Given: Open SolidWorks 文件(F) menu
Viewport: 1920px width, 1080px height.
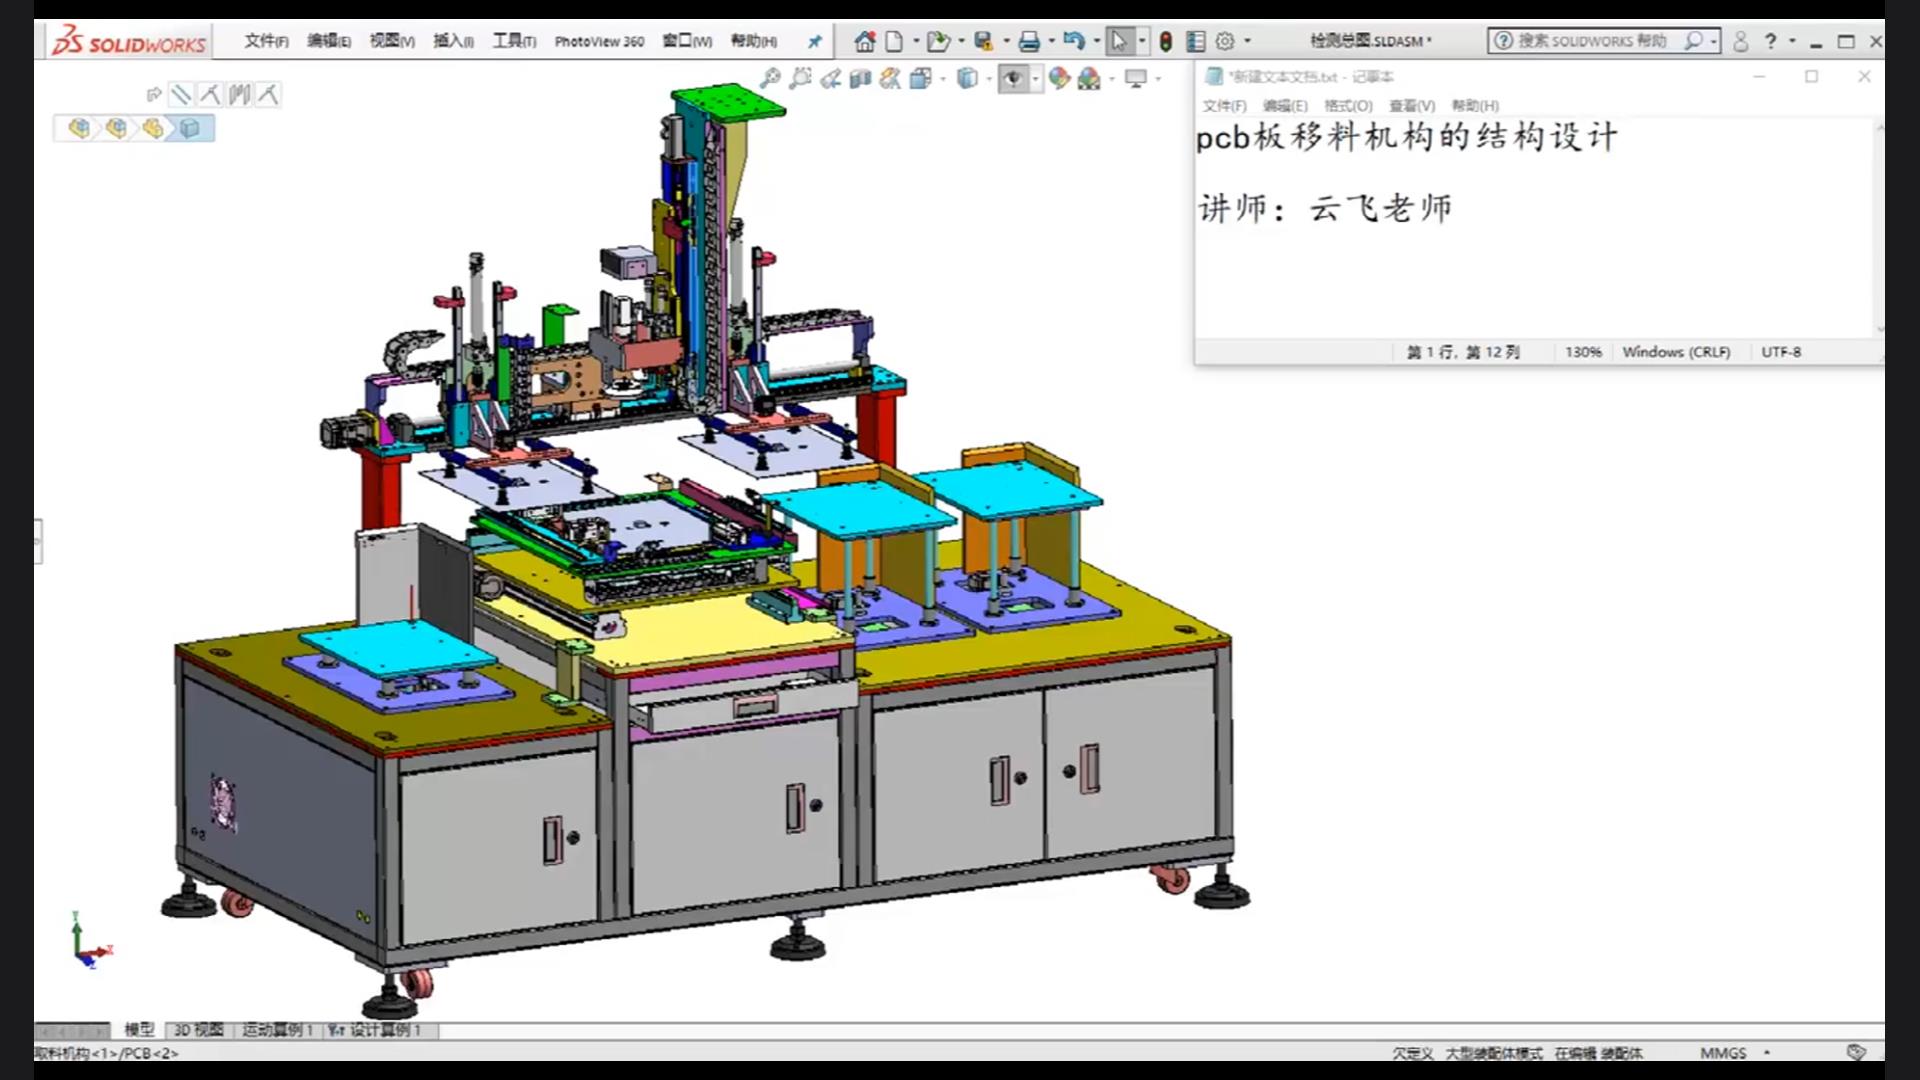Looking at the screenshot, I should tap(266, 41).
